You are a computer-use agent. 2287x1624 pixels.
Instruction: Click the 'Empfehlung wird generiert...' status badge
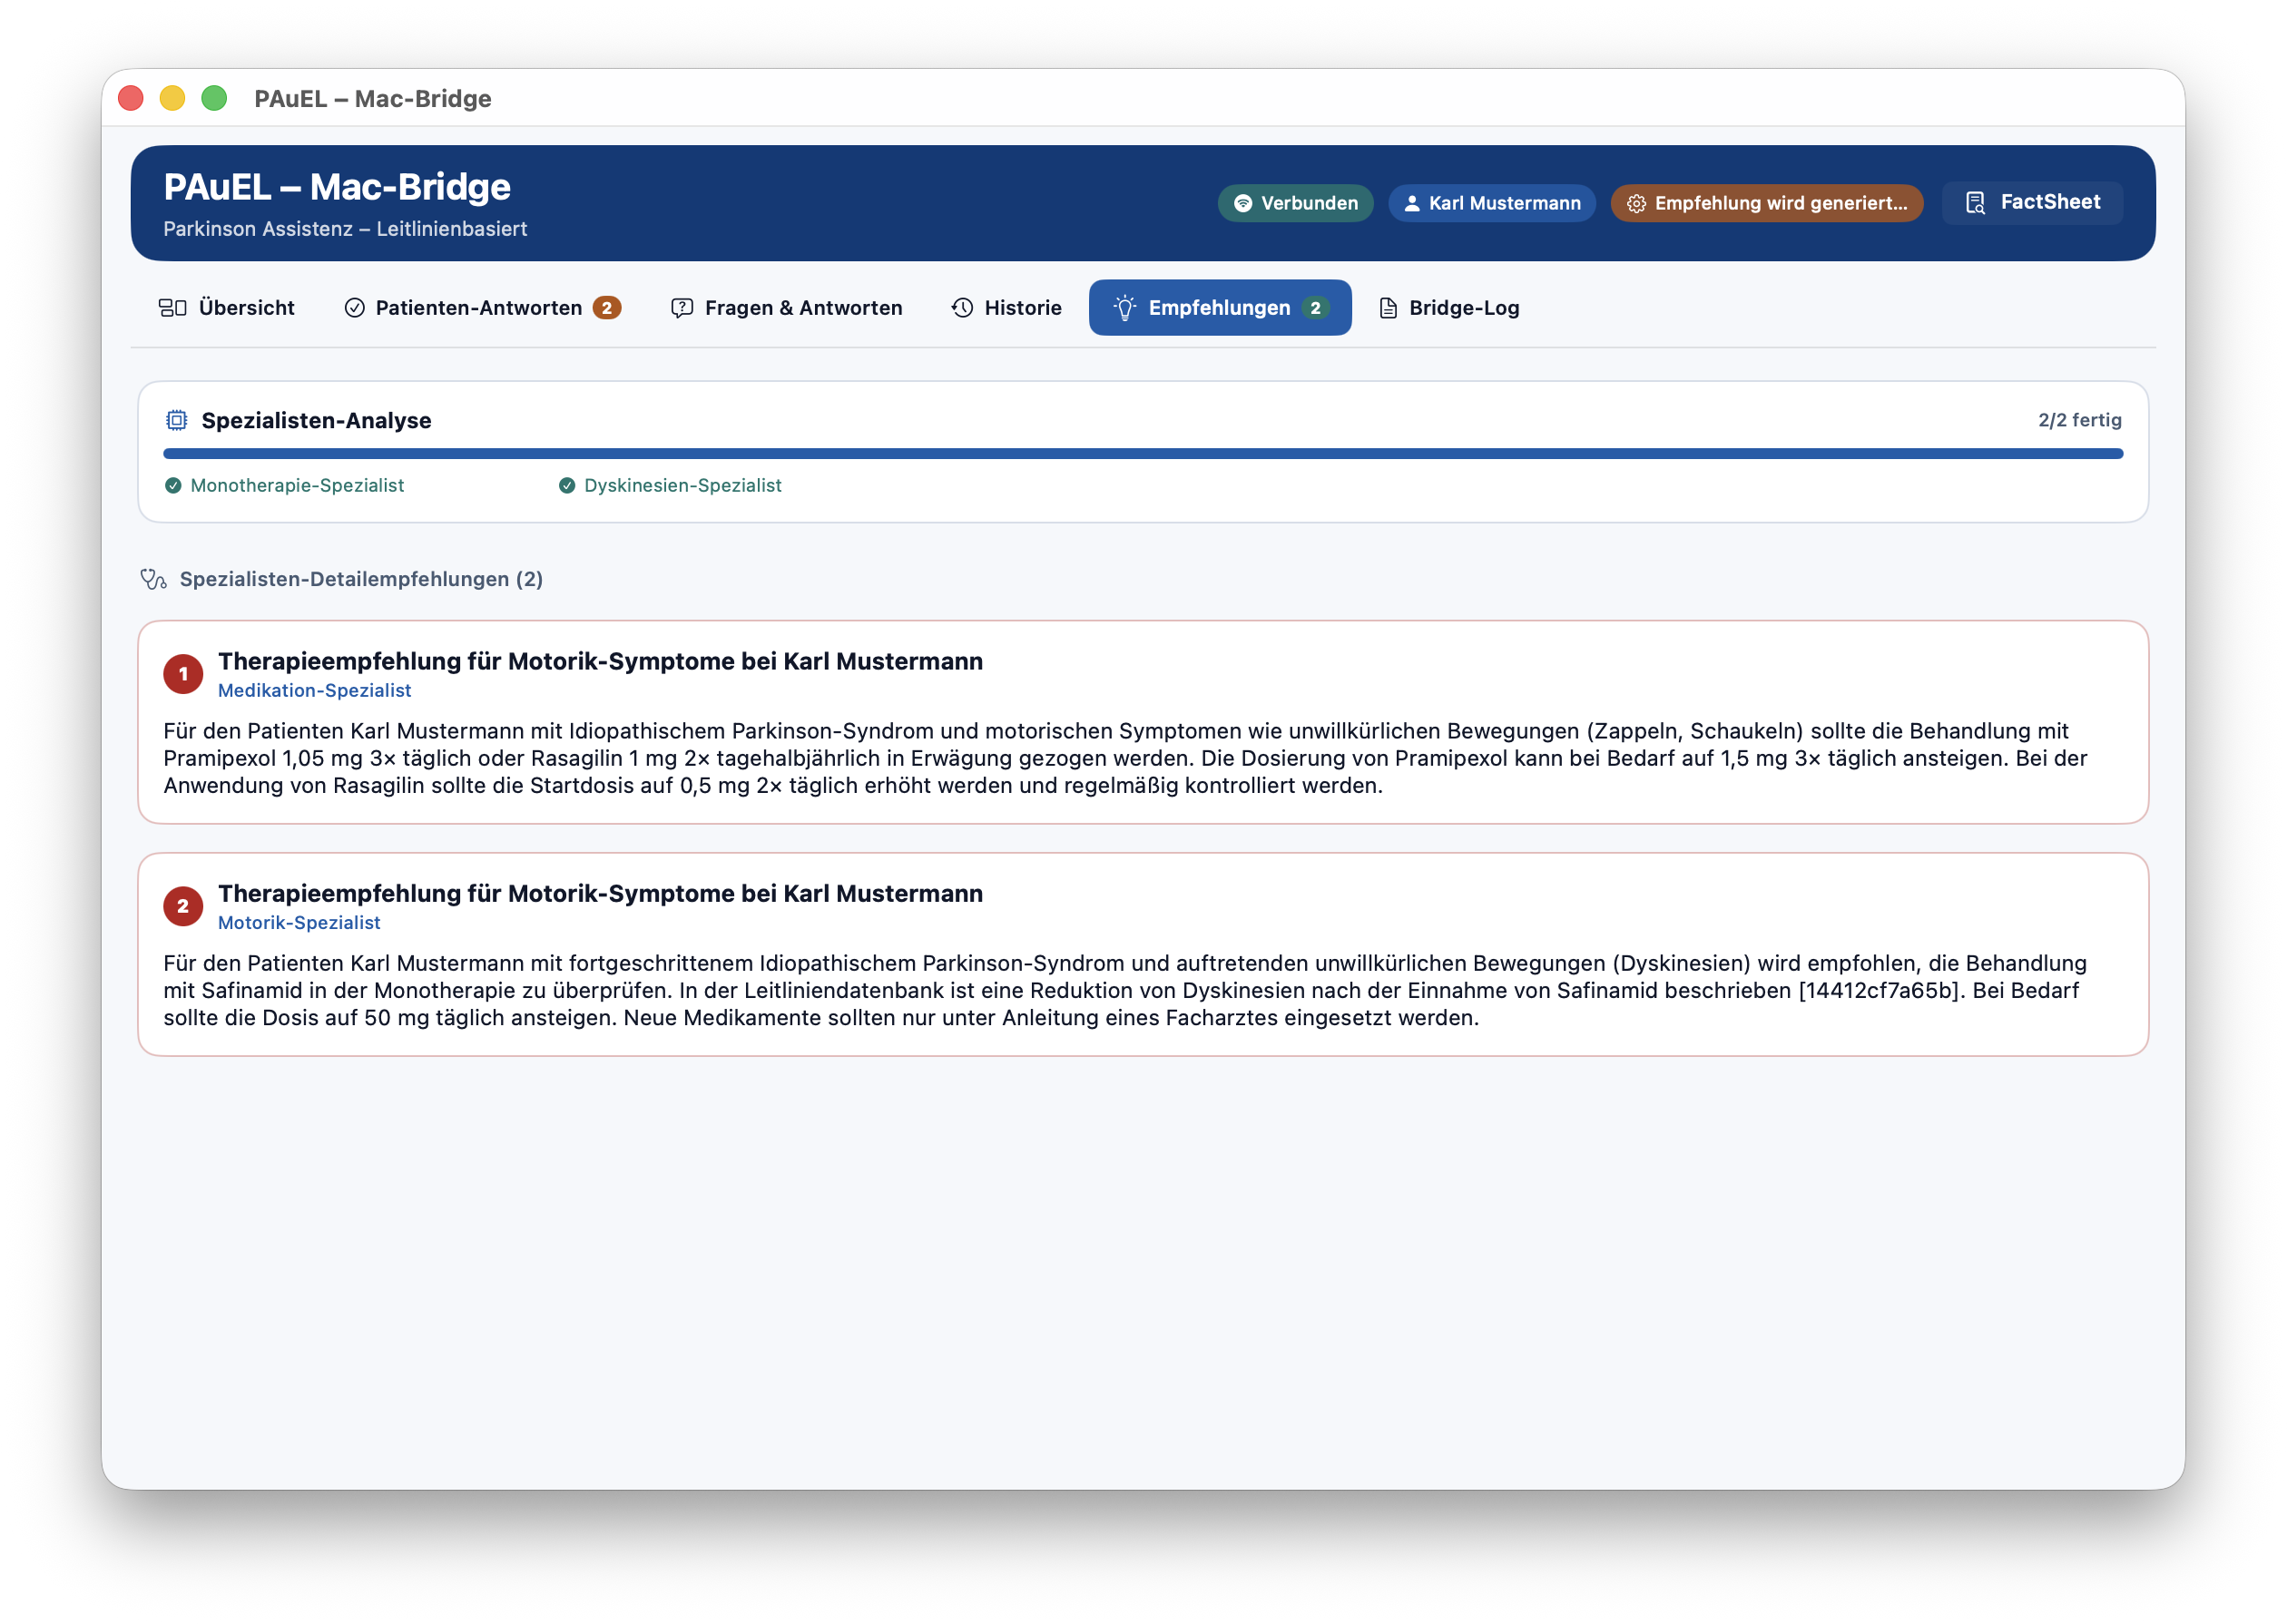[1766, 203]
